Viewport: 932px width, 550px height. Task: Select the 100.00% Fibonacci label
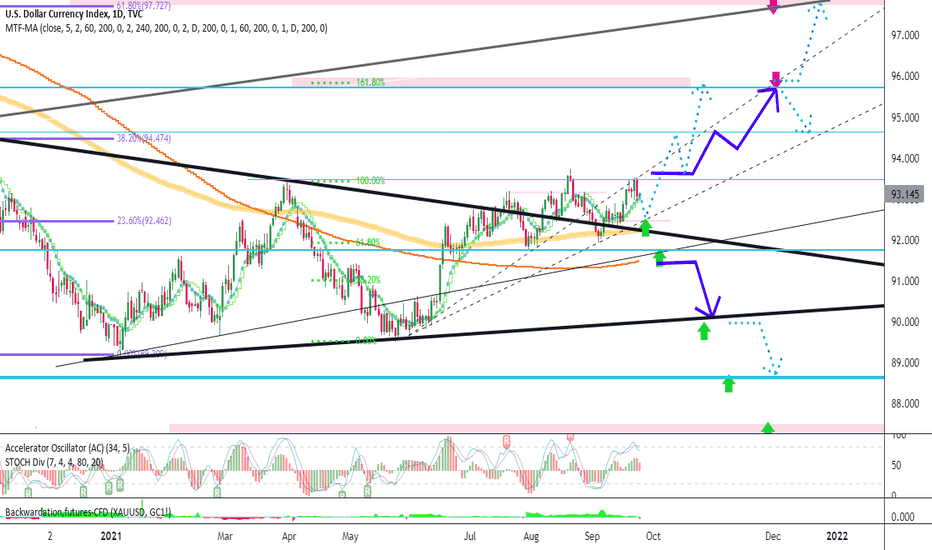coord(370,181)
